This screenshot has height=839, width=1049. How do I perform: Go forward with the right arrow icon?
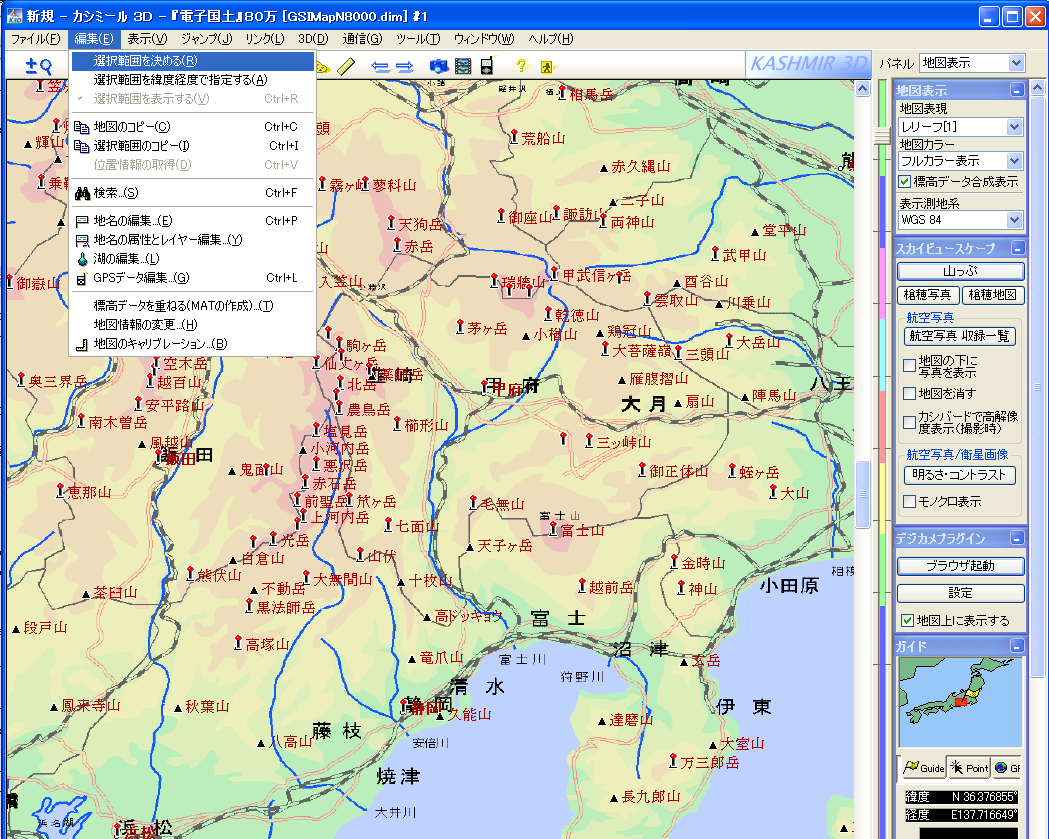pyautogui.click(x=404, y=66)
